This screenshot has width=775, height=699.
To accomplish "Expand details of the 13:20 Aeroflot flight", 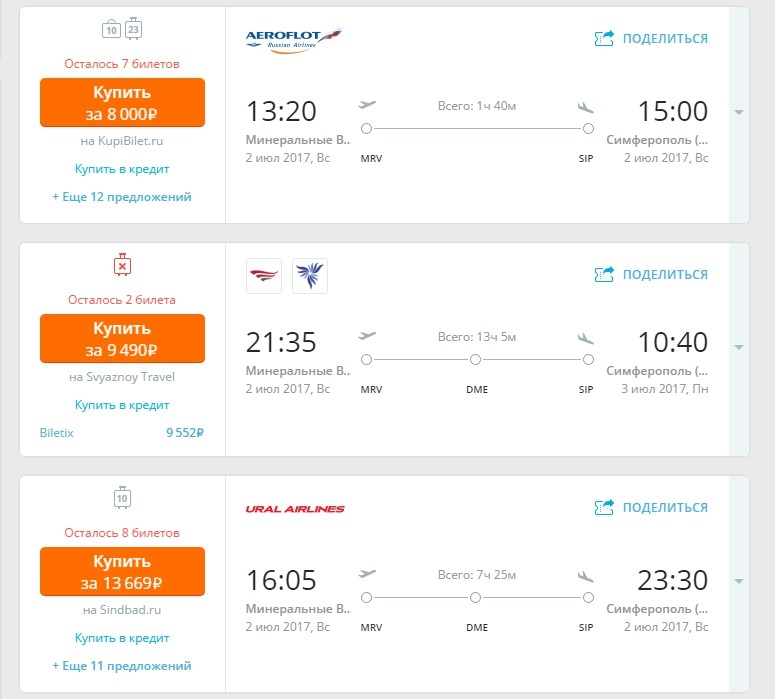I will coord(739,112).
